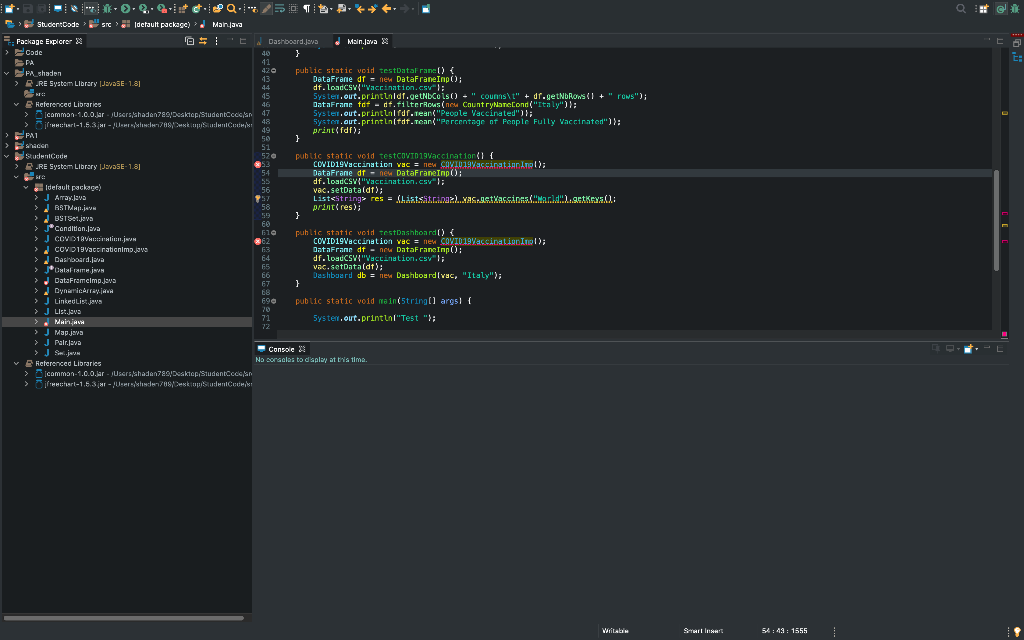
Task: Toggle Show Whitespace Characters in the toolbar
Action: [309, 8]
